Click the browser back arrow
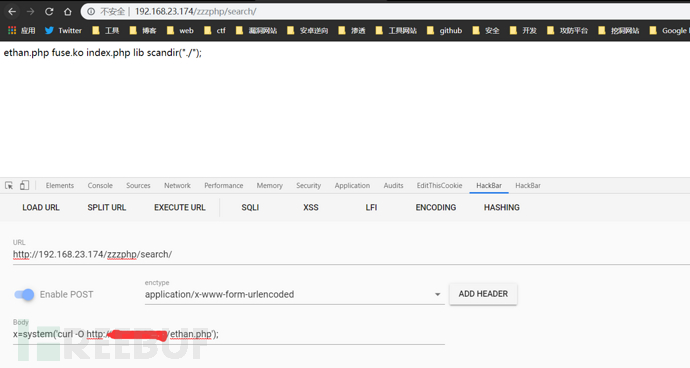 point(12,11)
